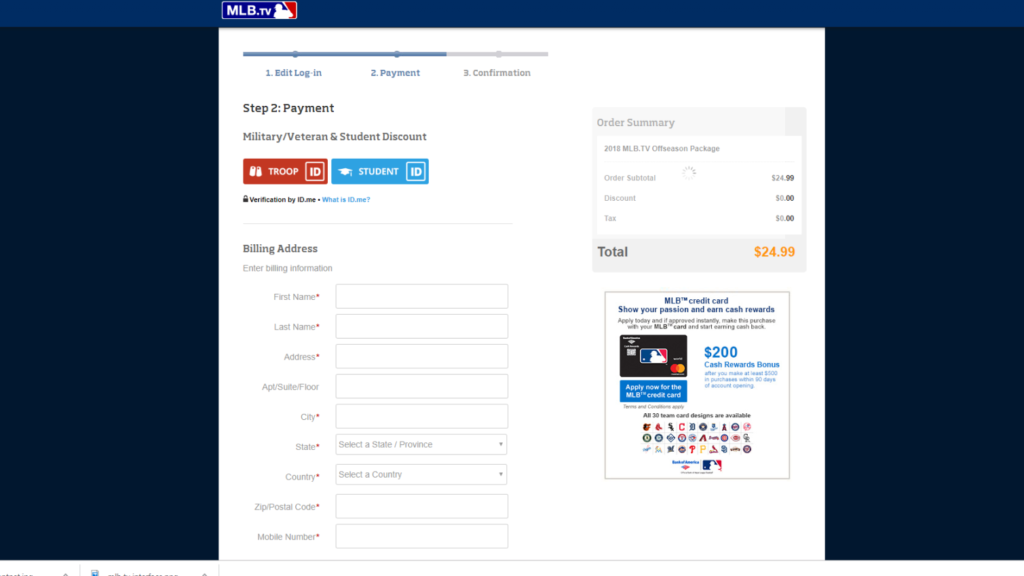The width and height of the screenshot is (1024, 576).
Task: Click the second progress bar step marker
Action: click(396, 54)
